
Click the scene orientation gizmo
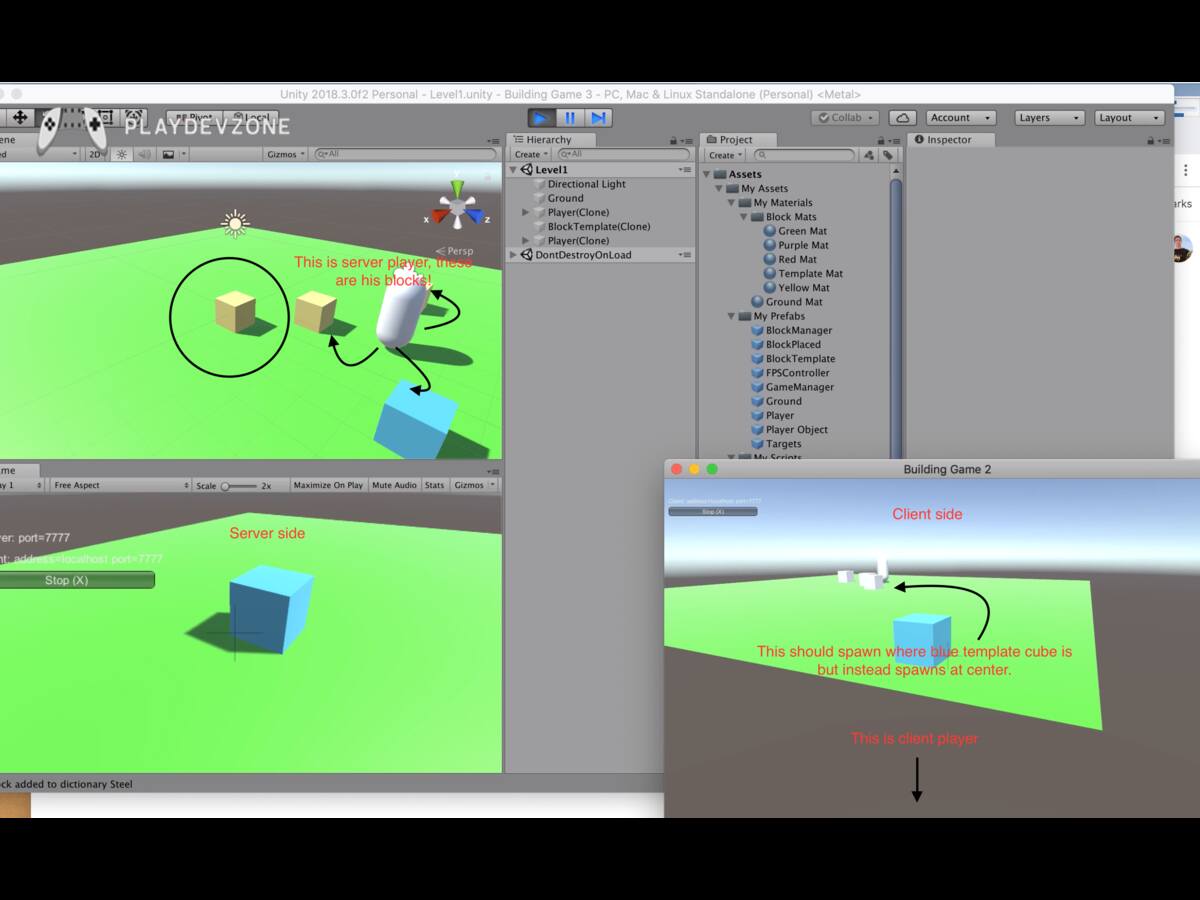coord(458,206)
